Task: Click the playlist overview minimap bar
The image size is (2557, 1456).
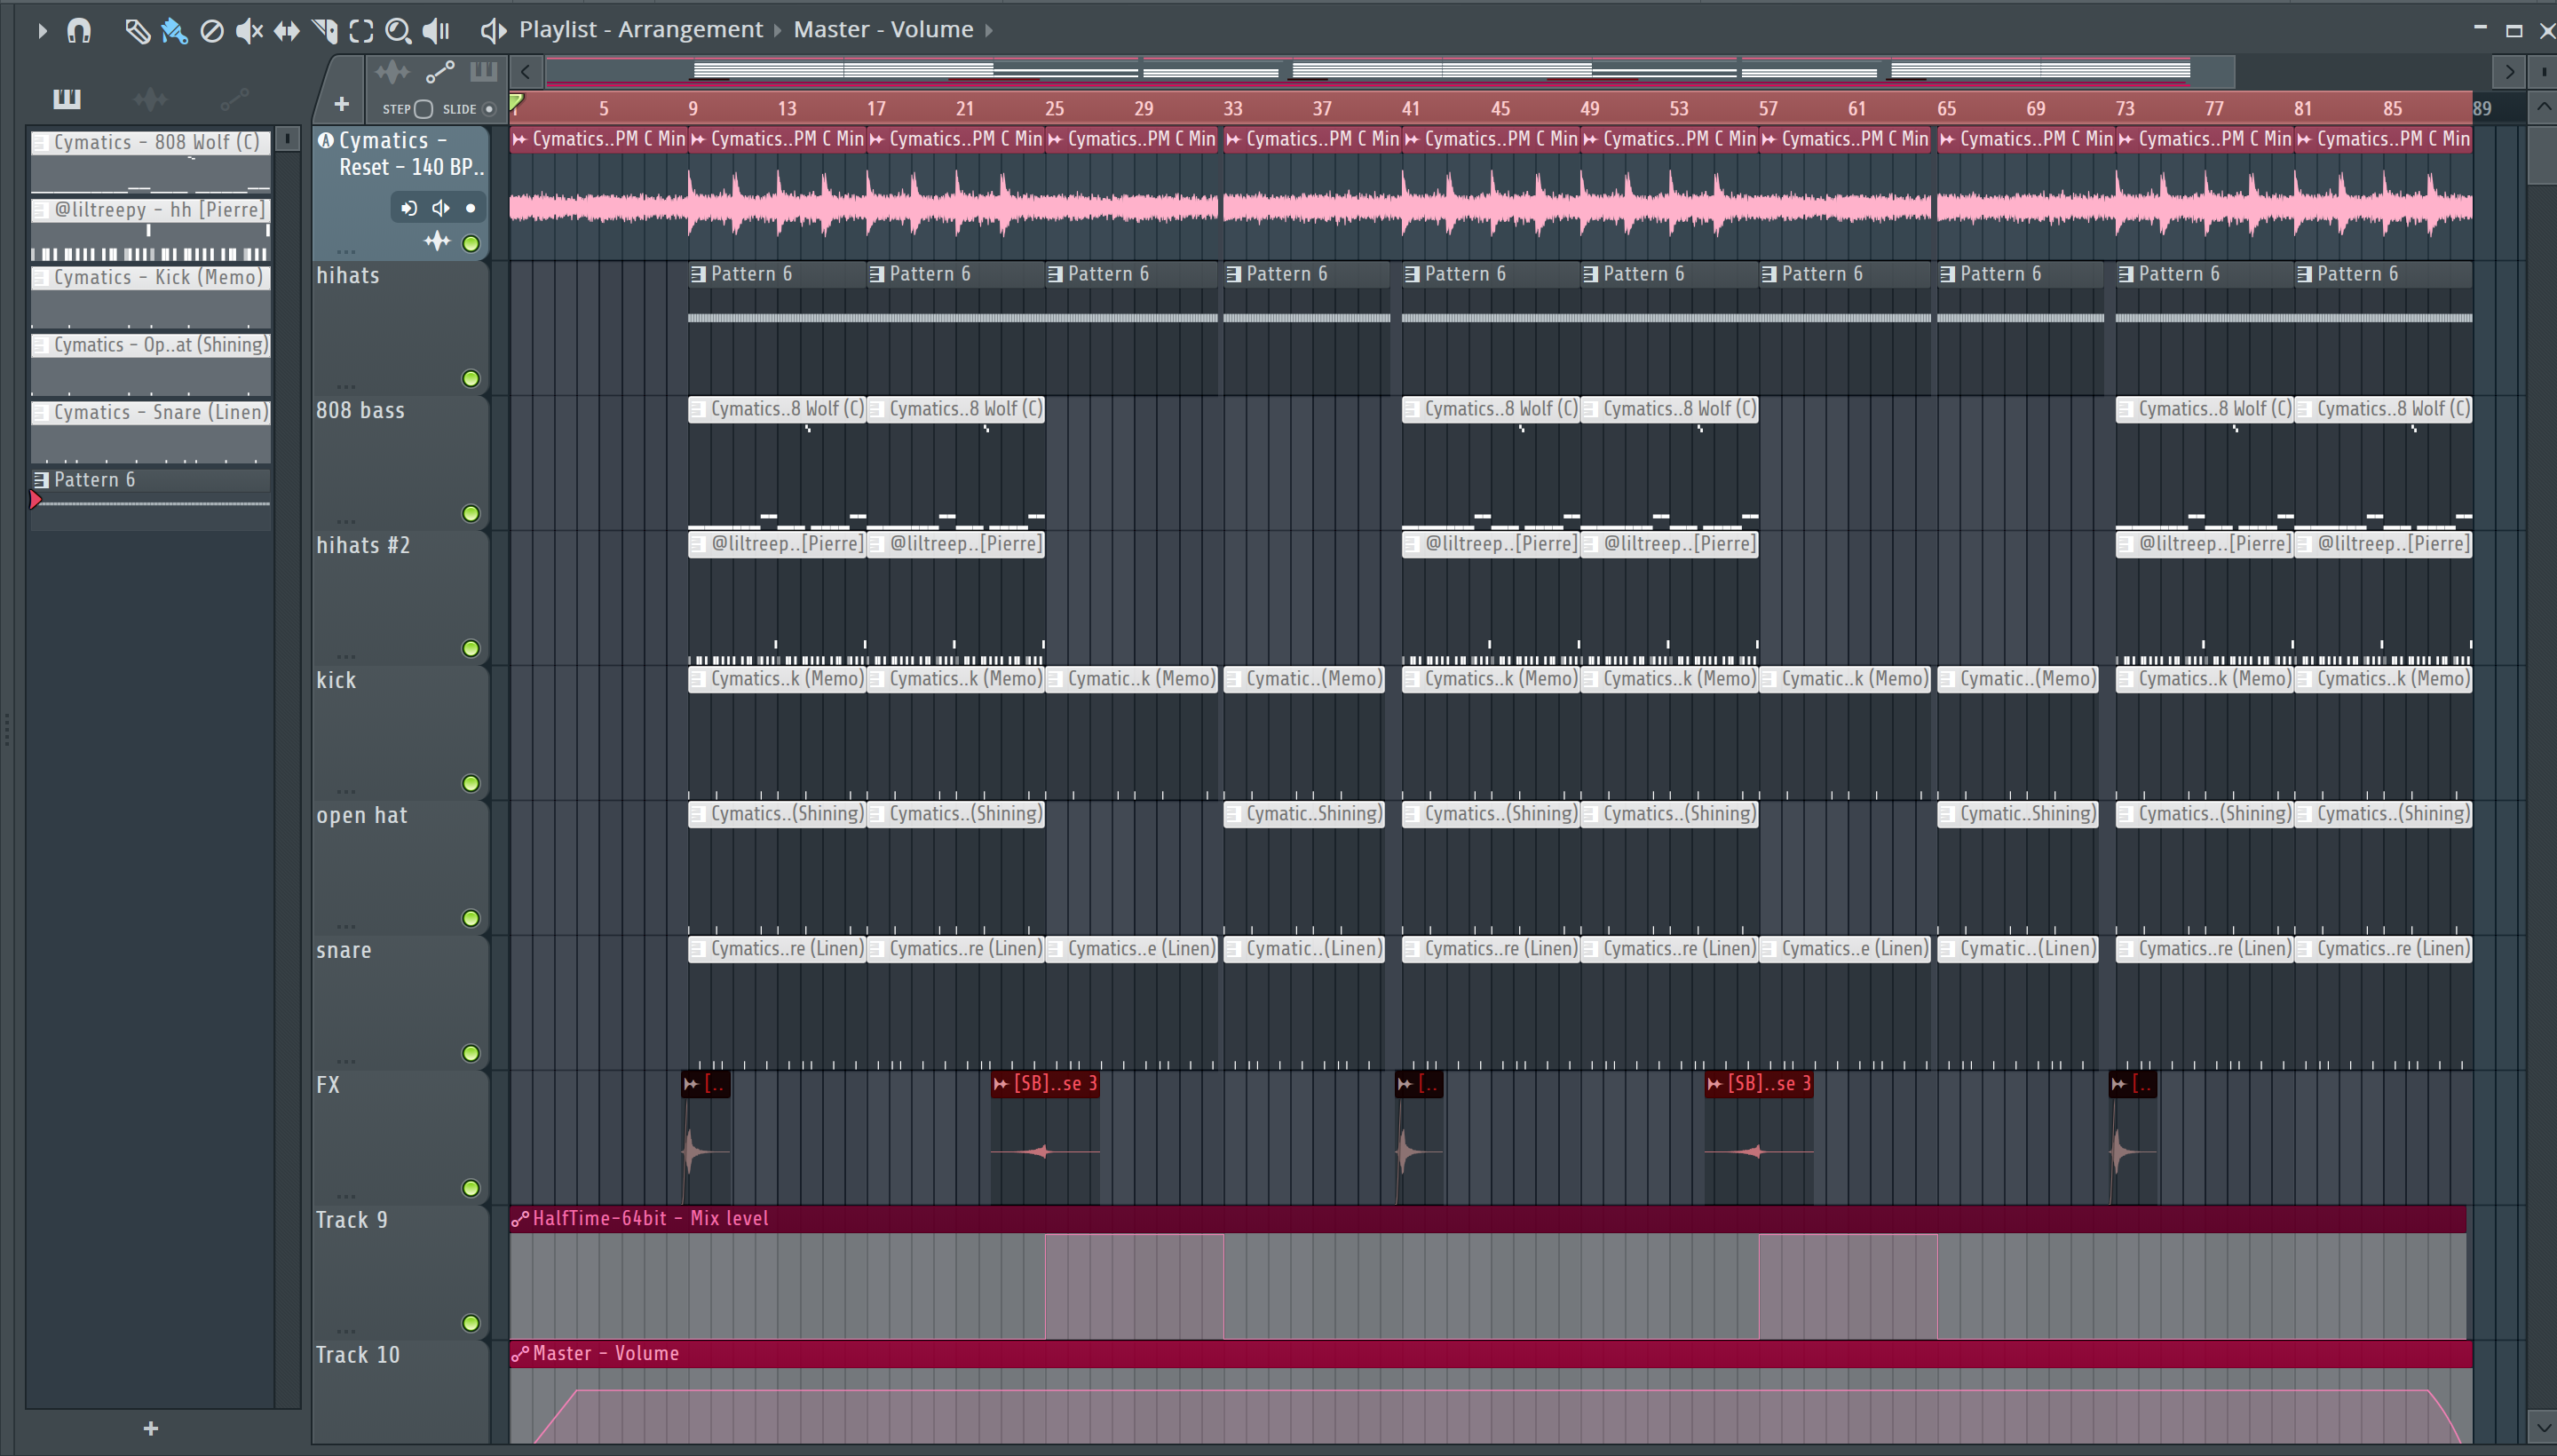Action: (1390, 71)
